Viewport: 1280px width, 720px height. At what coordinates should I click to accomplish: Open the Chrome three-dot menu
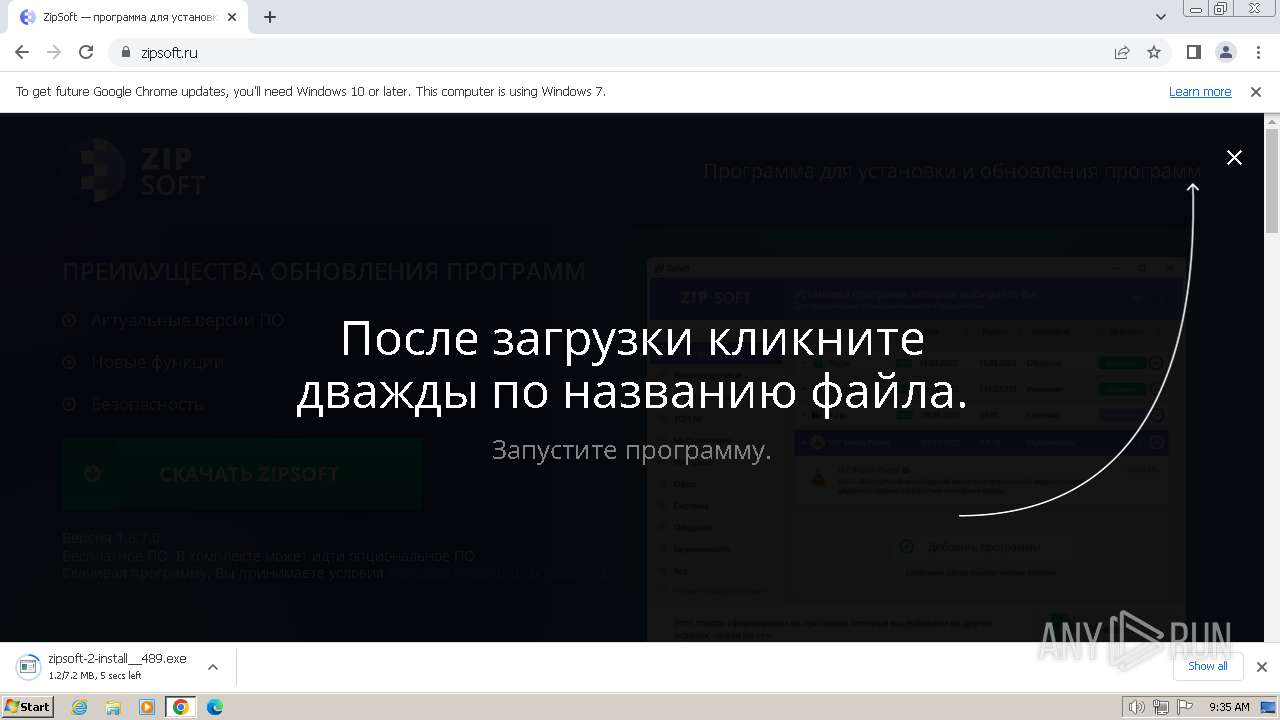tap(1257, 52)
